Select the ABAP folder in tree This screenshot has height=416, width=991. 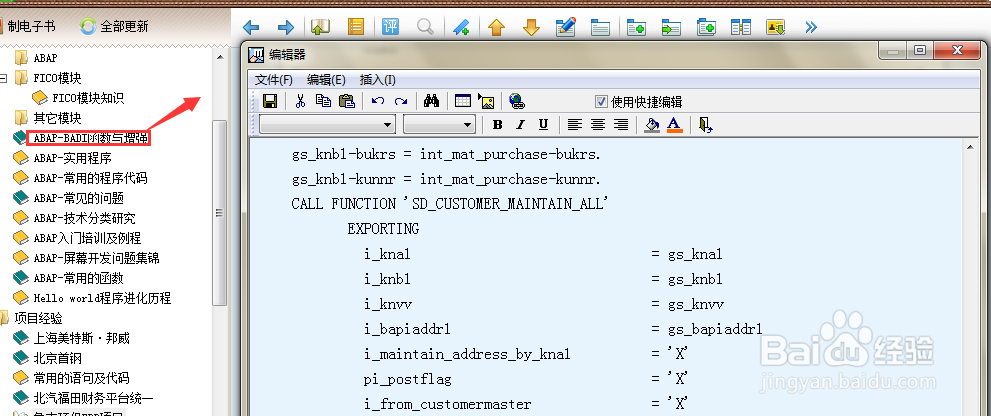click(45, 58)
